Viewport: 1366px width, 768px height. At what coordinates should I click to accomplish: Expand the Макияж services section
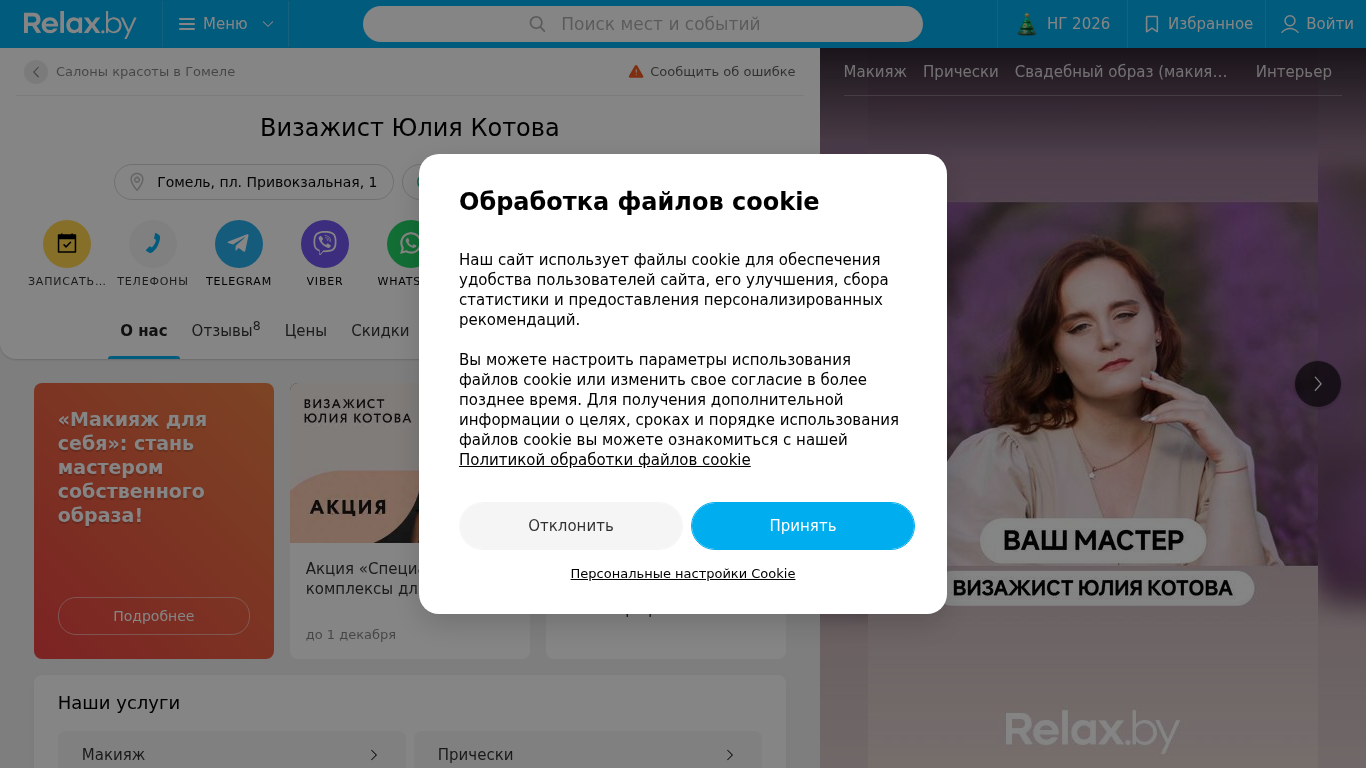(x=232, y=755)
